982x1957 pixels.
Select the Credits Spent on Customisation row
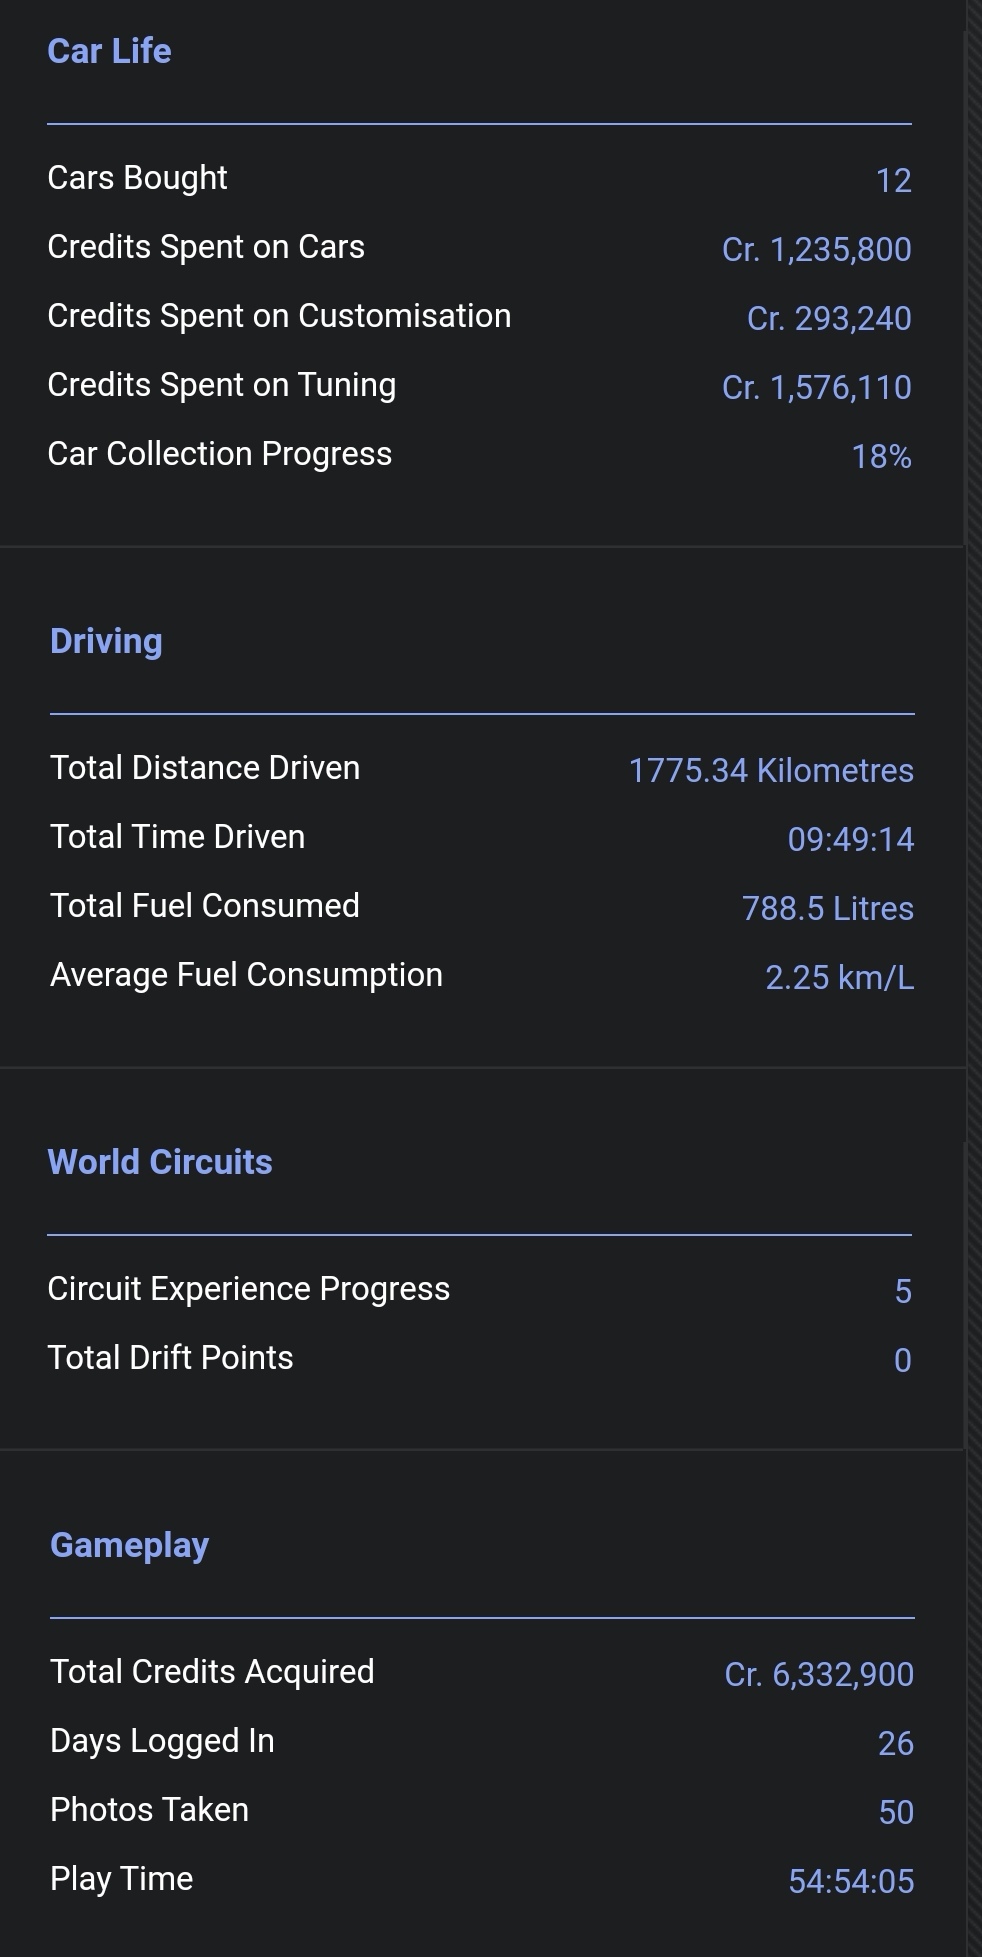click(x=479, y=317)
